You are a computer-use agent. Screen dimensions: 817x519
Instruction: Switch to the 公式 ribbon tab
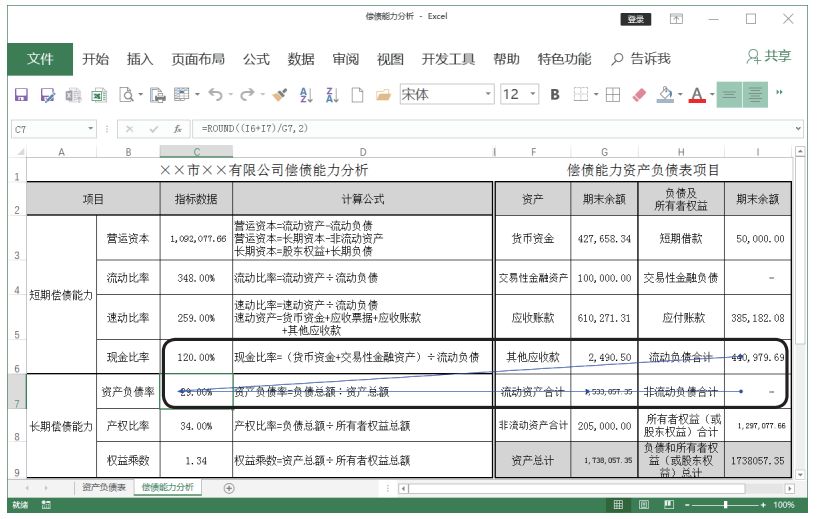(x=256, y=59)
